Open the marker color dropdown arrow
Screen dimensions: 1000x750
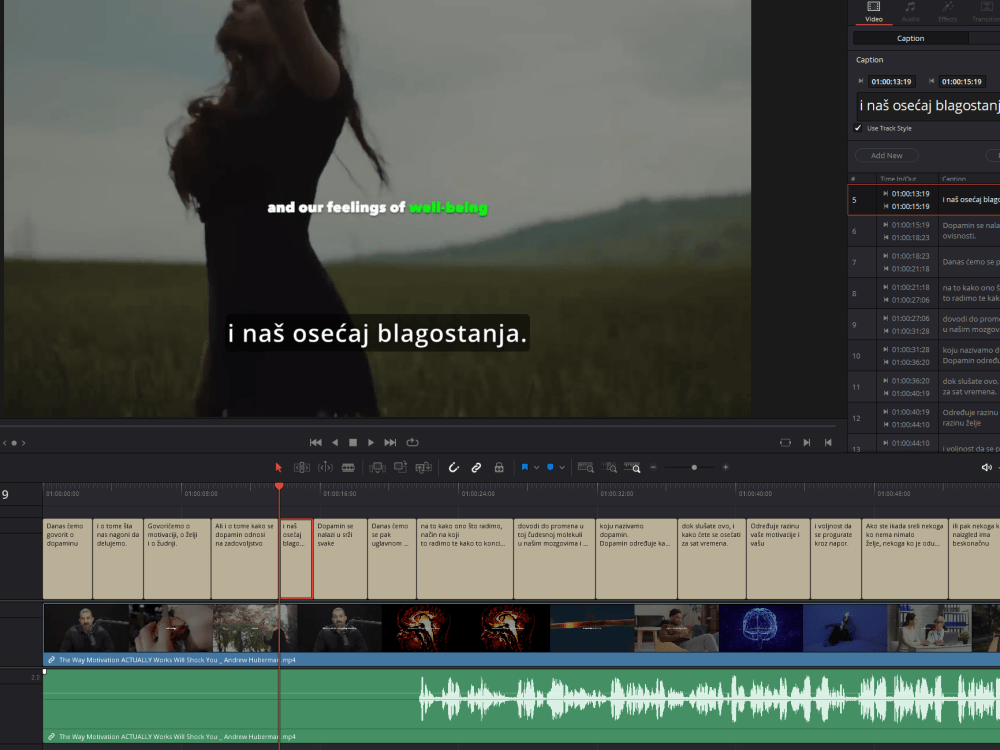tap(562, 467)
